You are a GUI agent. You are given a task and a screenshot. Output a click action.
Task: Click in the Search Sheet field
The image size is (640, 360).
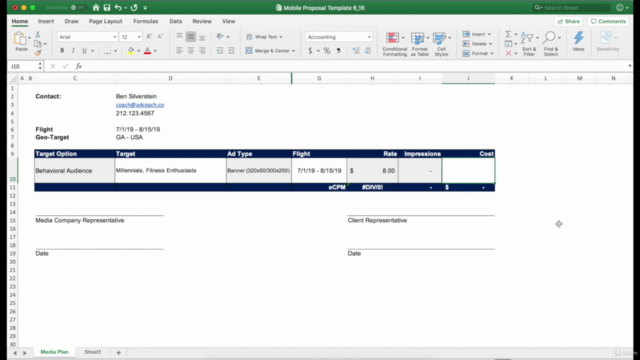pos(571,7)
